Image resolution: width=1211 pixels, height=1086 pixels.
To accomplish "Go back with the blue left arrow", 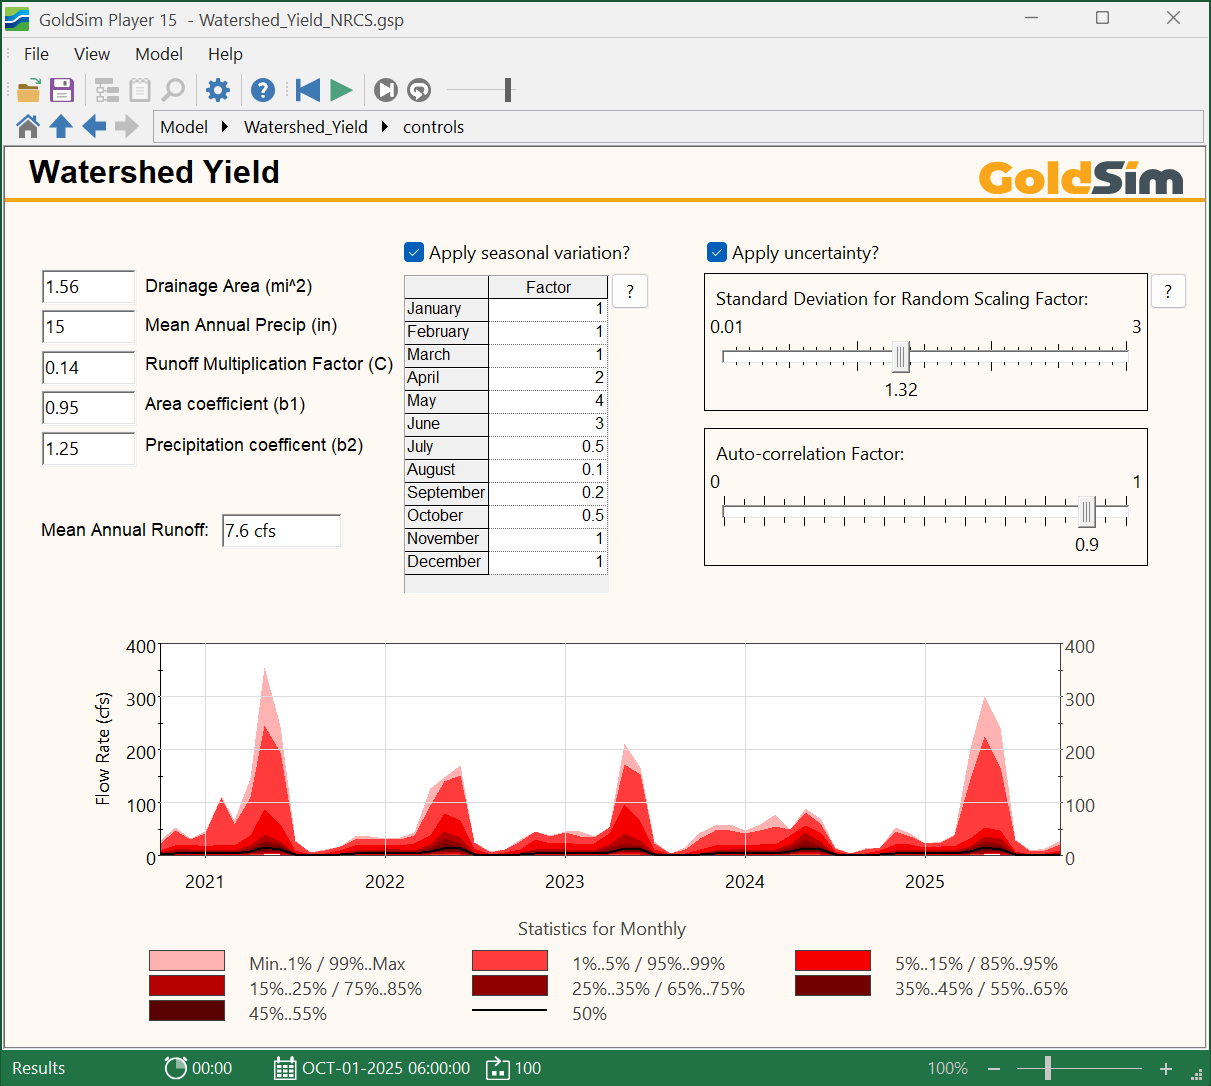I will (x=94, y=126).
